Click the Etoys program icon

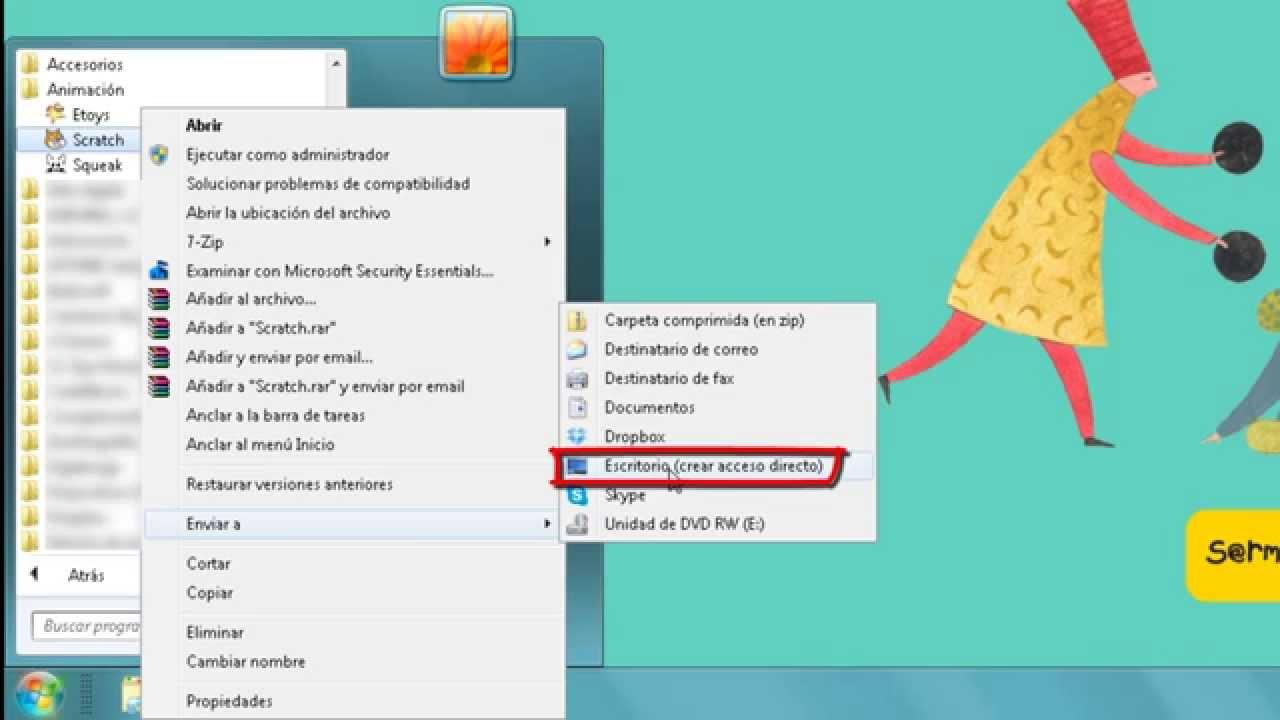[x=56, y=115]
